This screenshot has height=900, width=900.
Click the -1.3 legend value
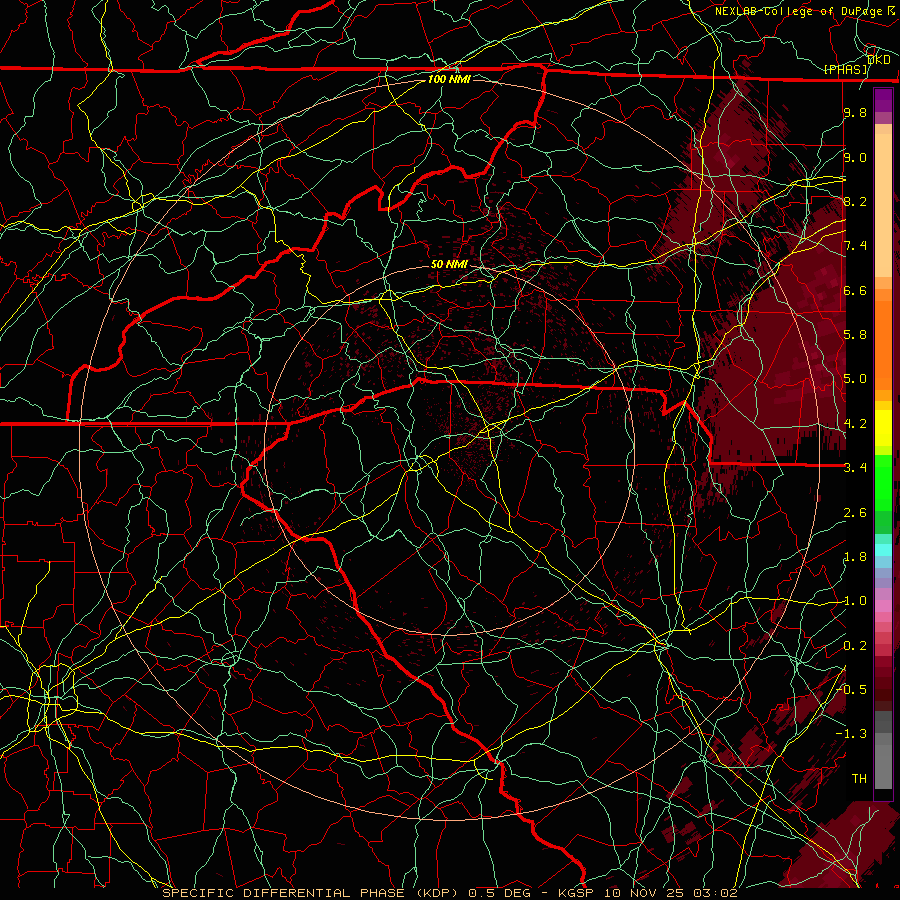click(x=853, y=734)
